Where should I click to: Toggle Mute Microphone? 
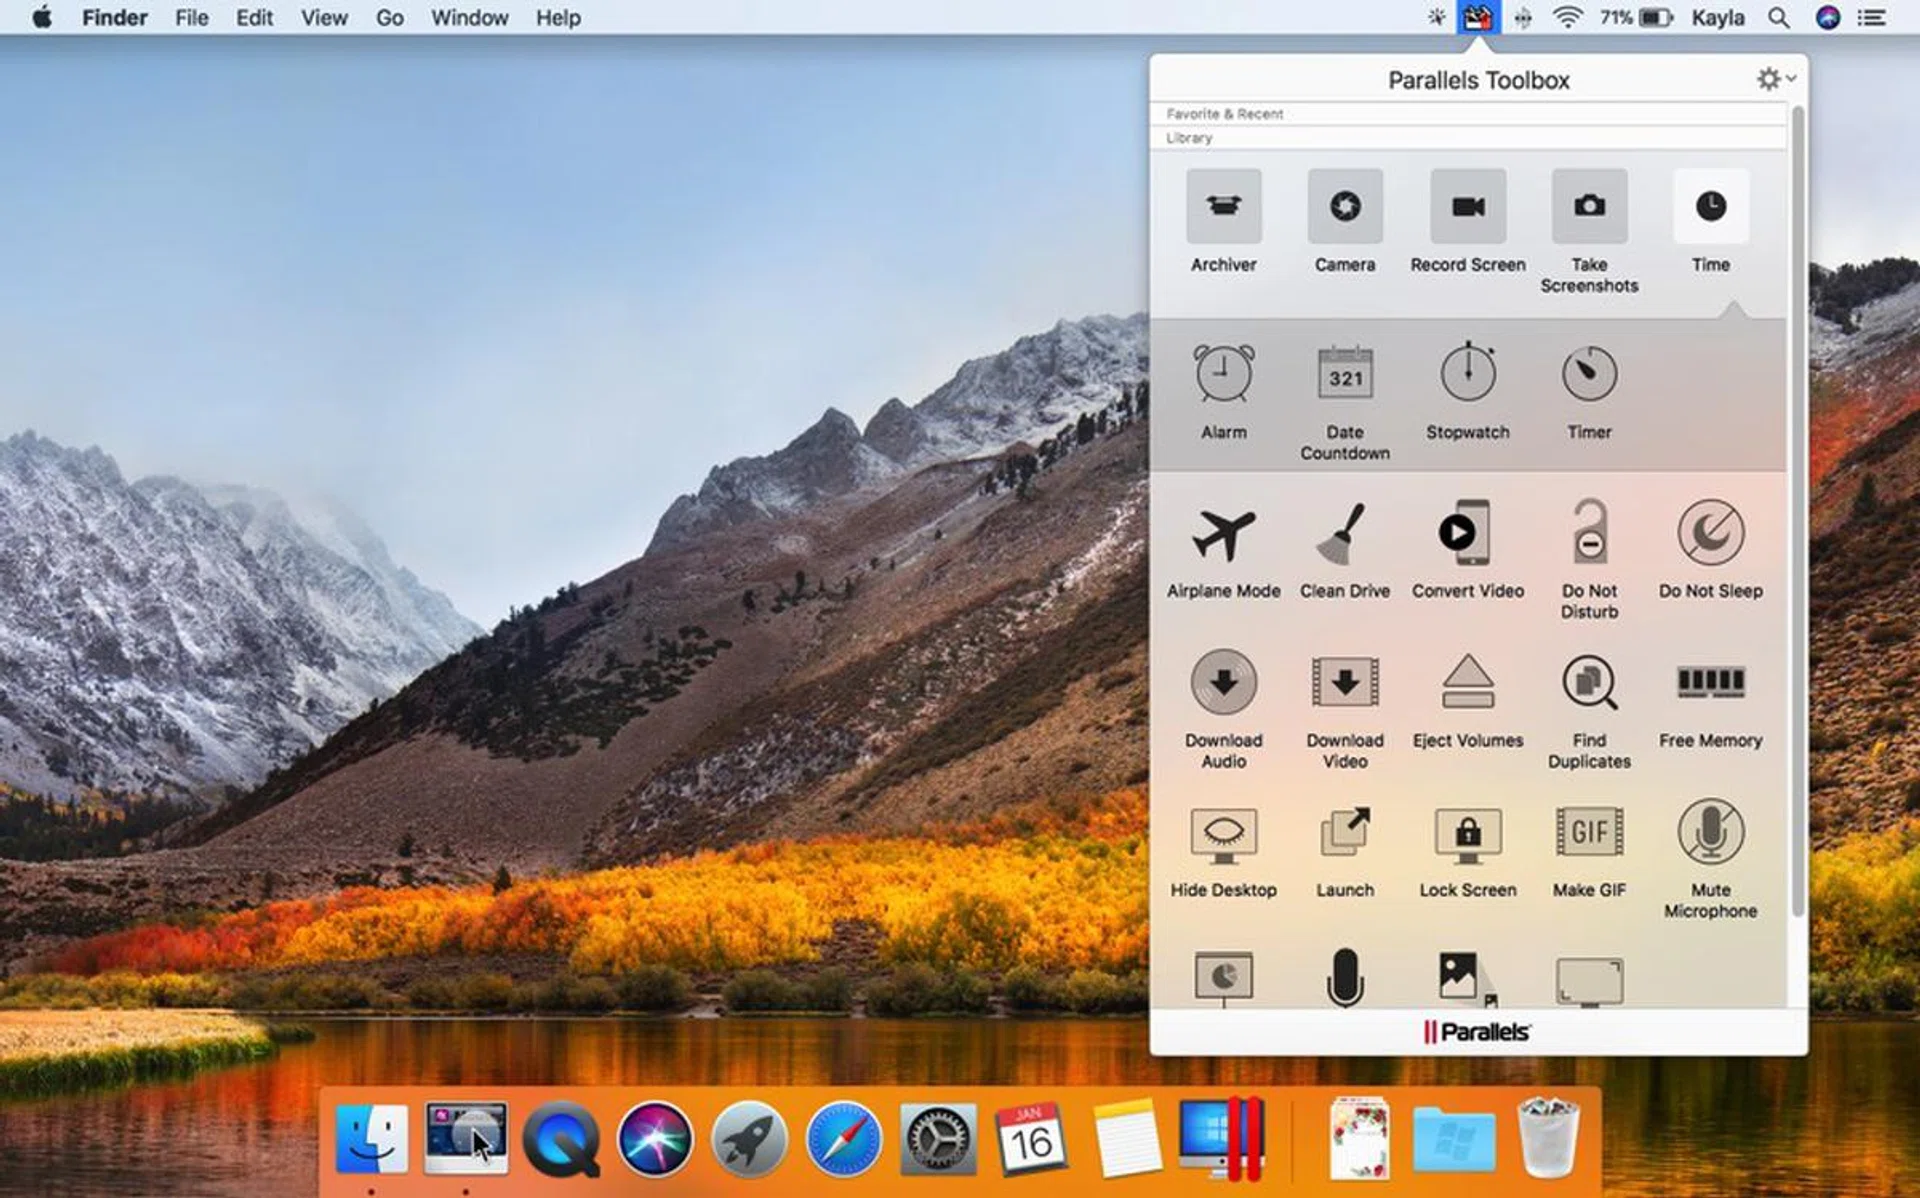[x=1710, y=833]
